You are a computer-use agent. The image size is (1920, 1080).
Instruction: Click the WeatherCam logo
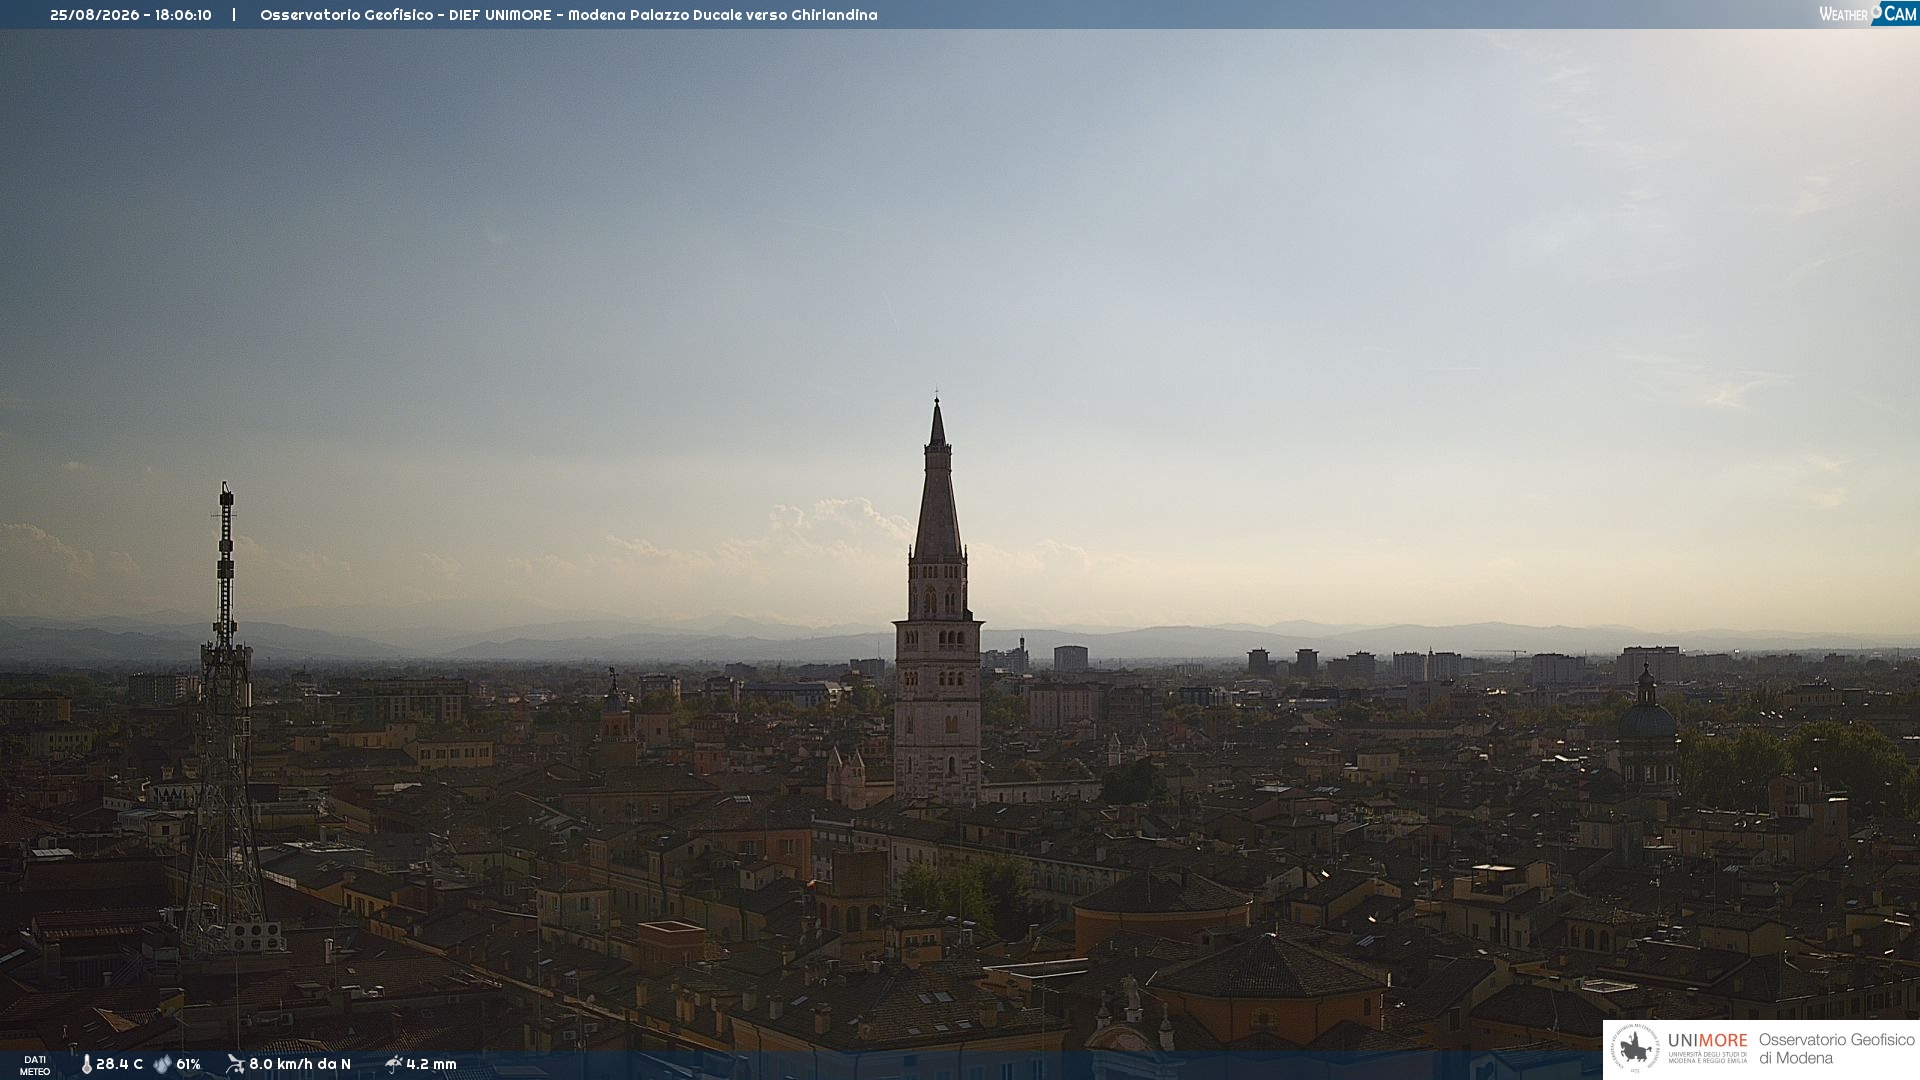click(x=1868, y=14)
